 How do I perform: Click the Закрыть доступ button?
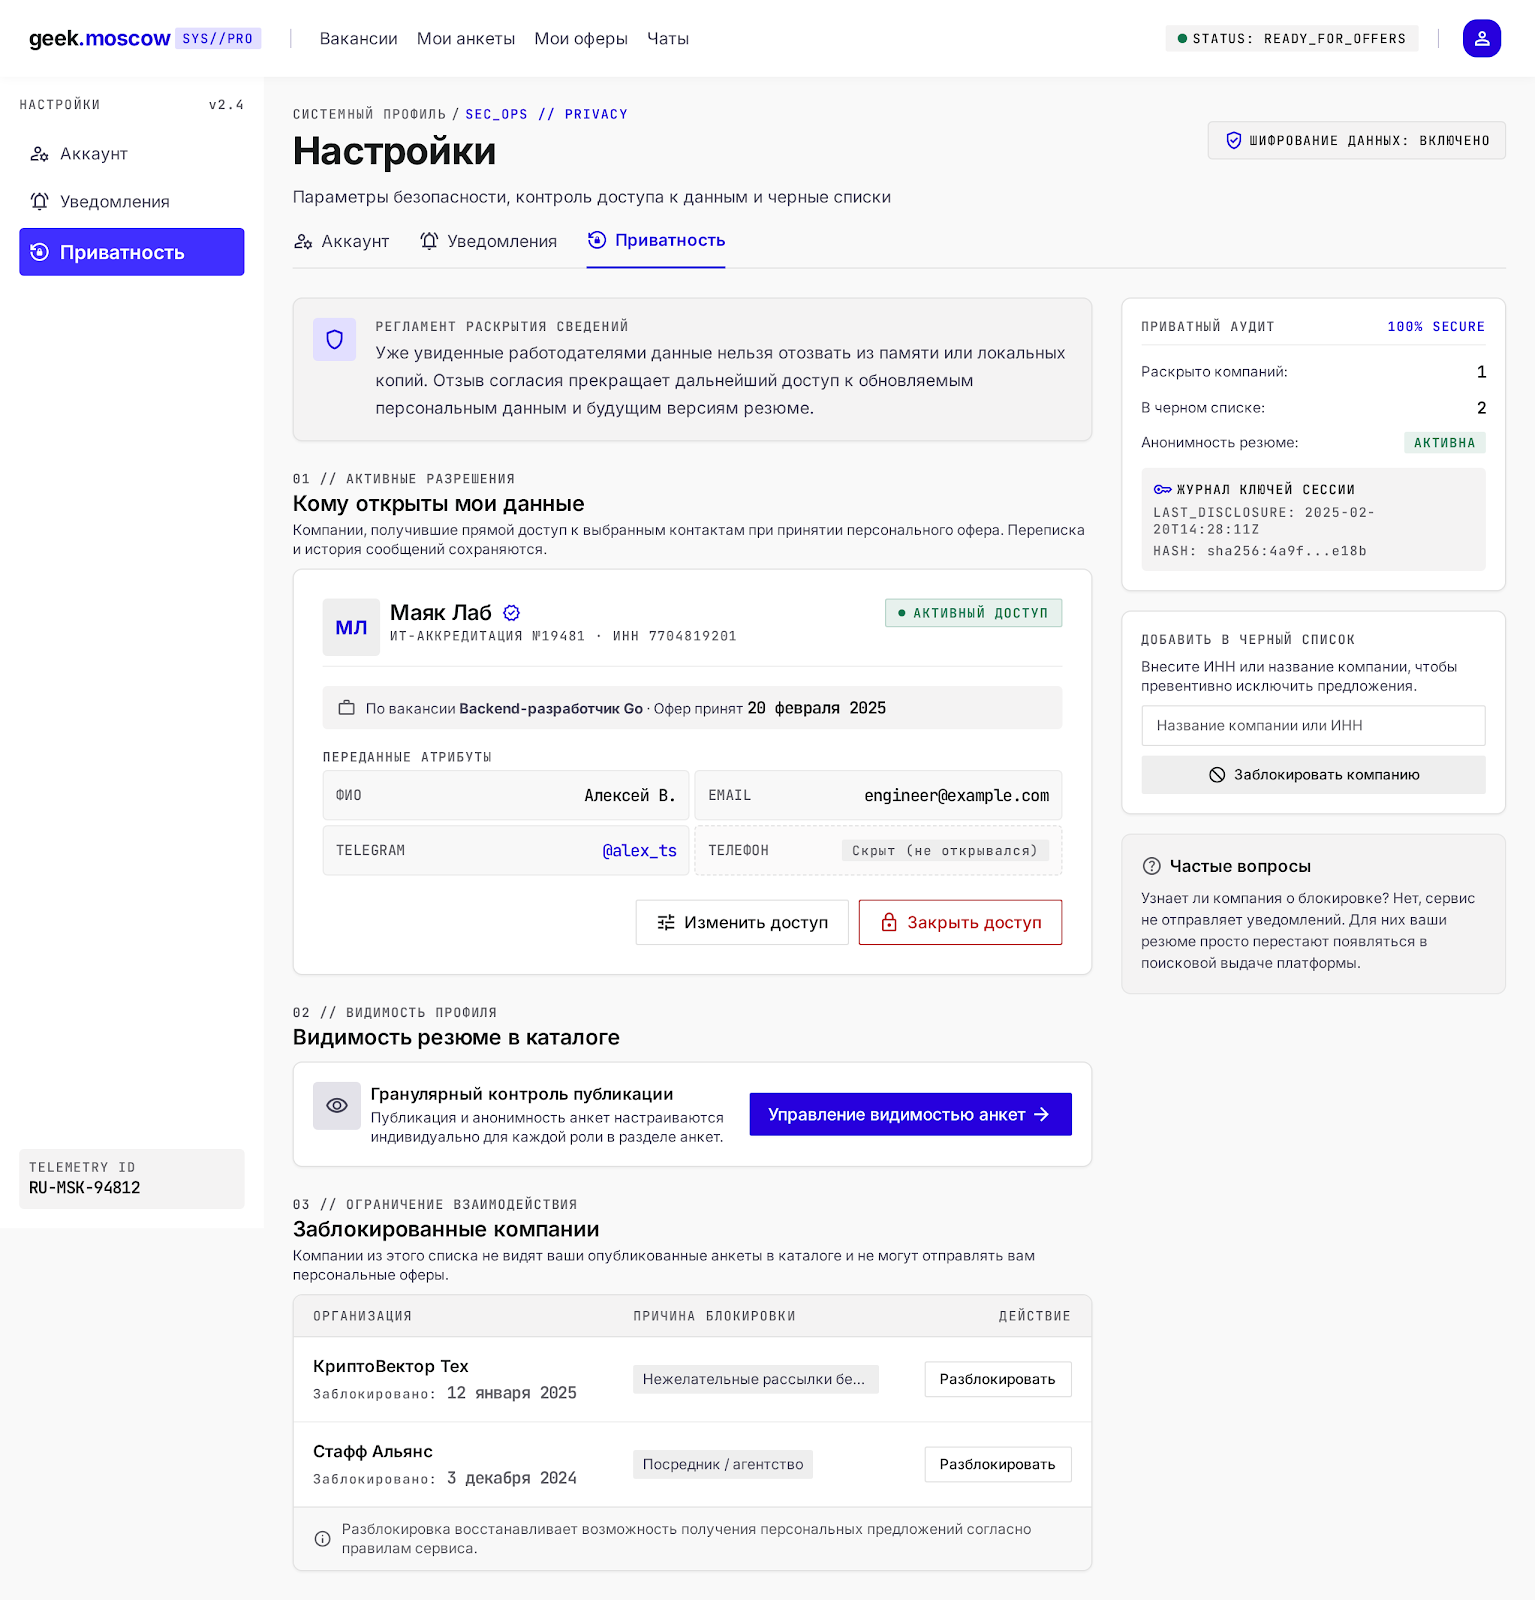click(960, 922)
